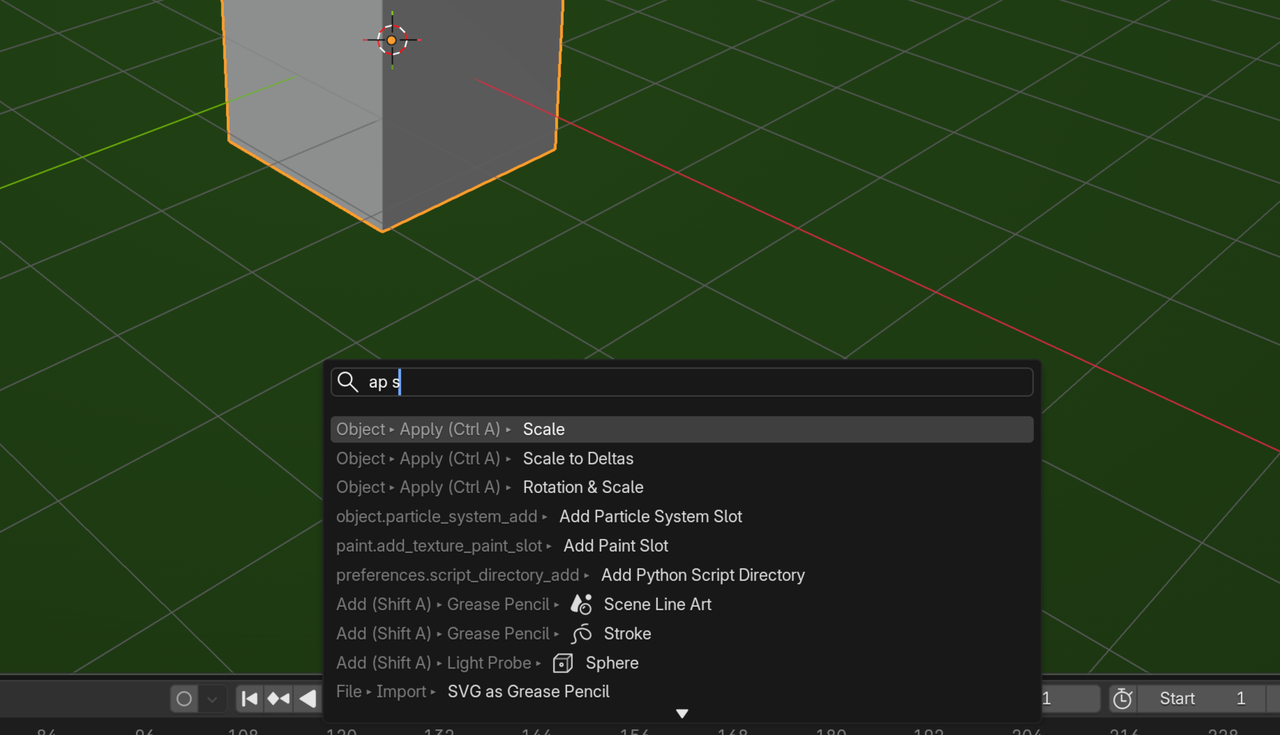Click the Light Probe Sphere icon
1280x735 pixels.
click(563, 663)
